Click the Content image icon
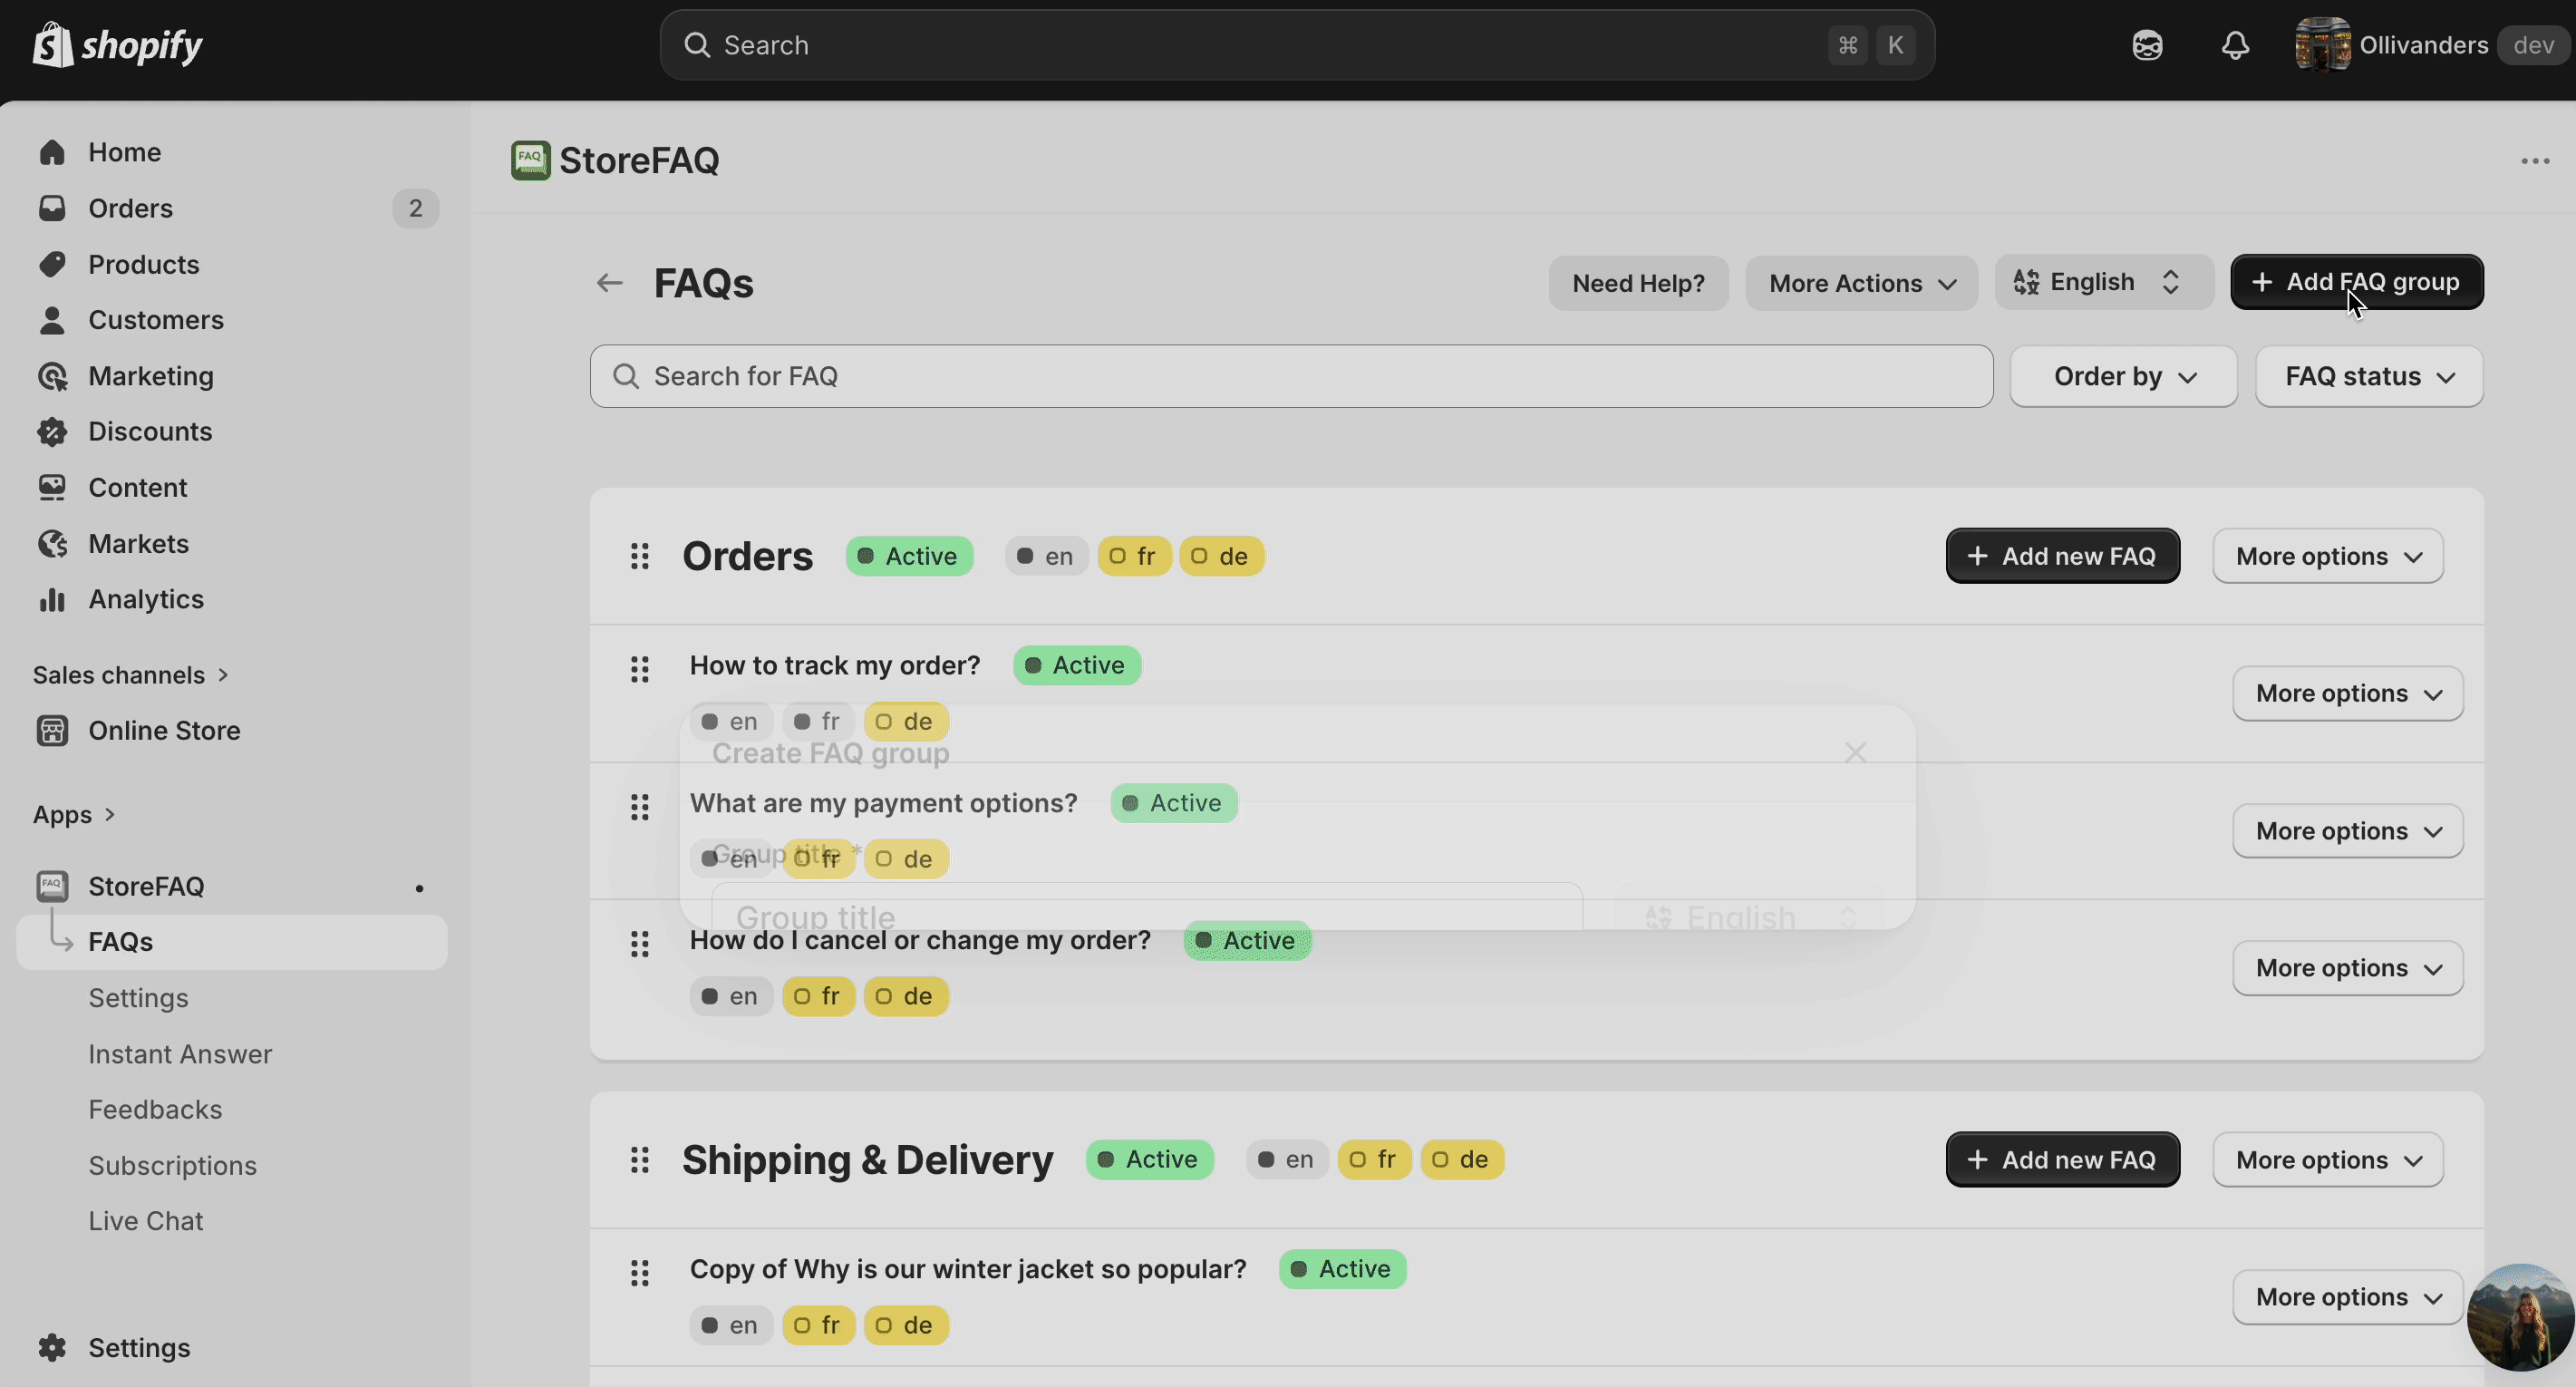 click(x=52, y=487)
